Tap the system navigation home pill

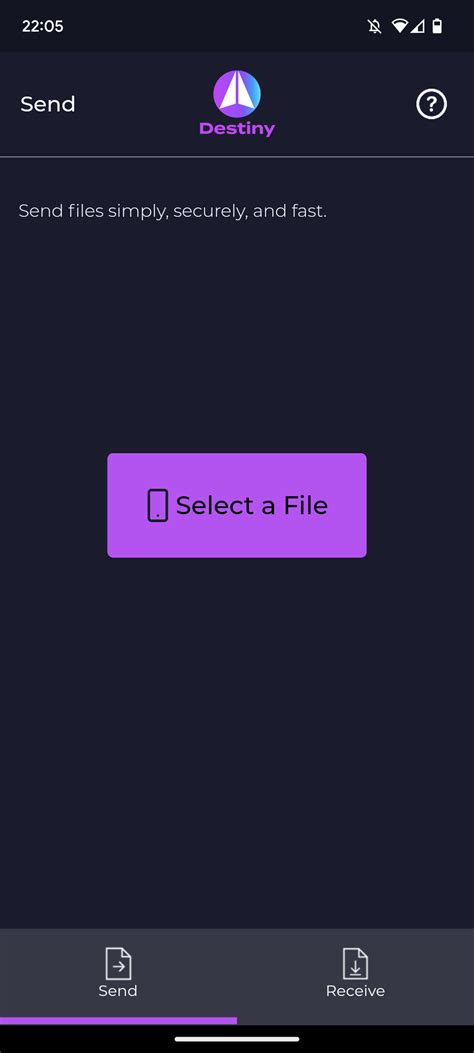coord(237,1039)
